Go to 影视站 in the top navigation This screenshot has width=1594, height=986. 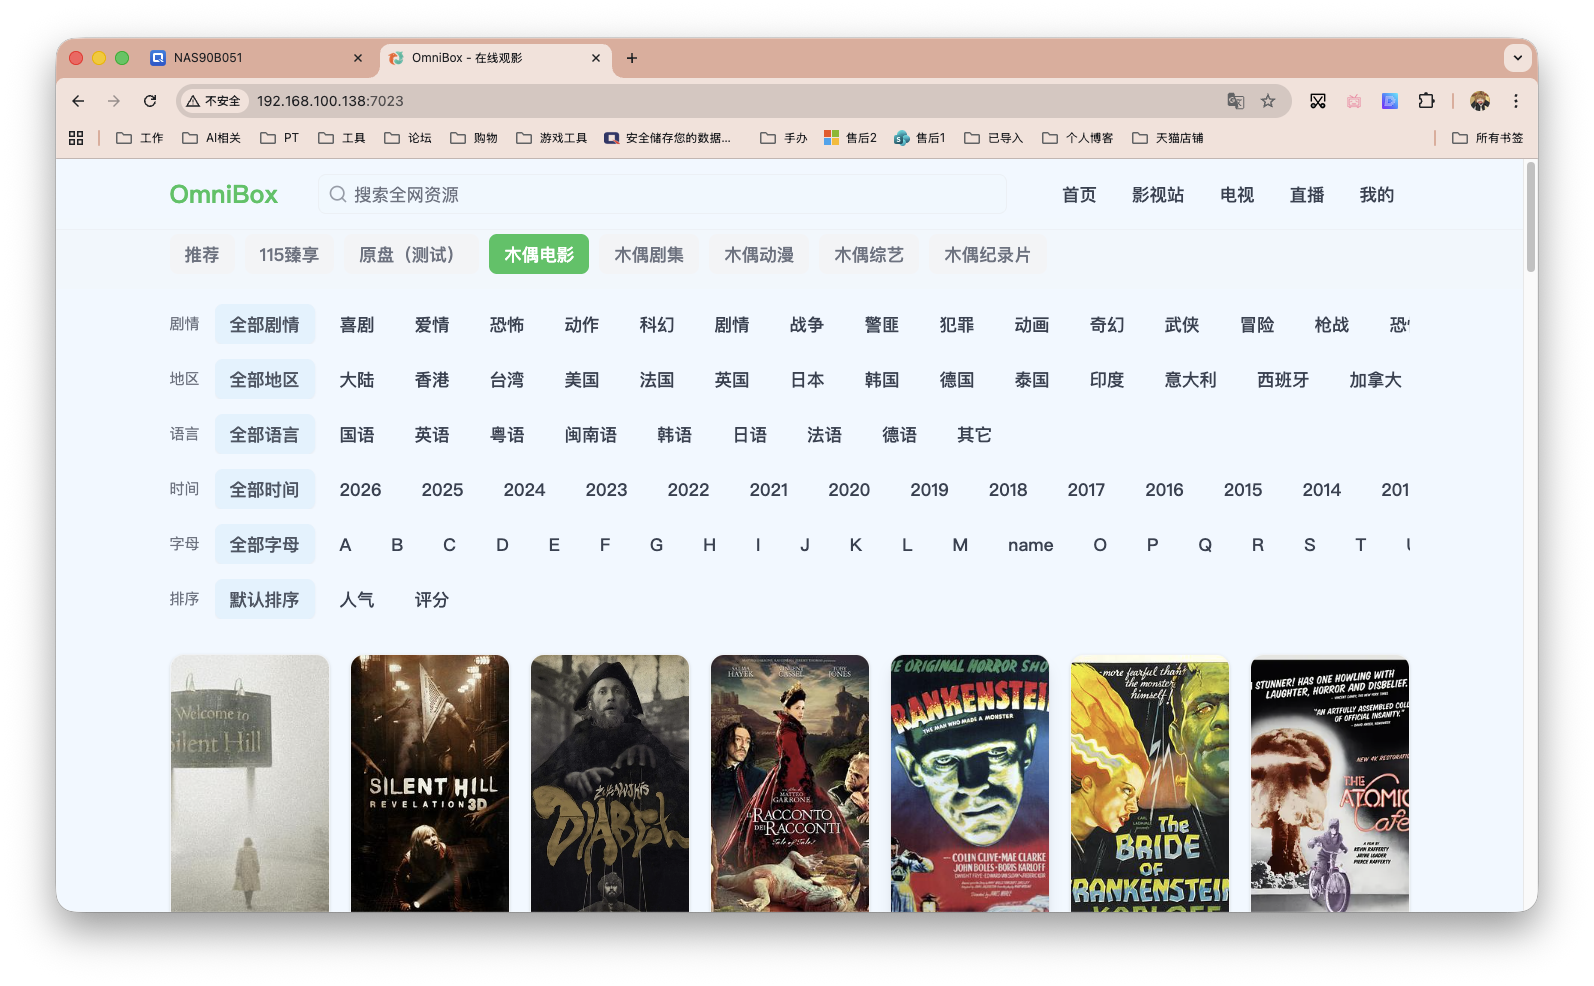click(x=1158, y=195)
